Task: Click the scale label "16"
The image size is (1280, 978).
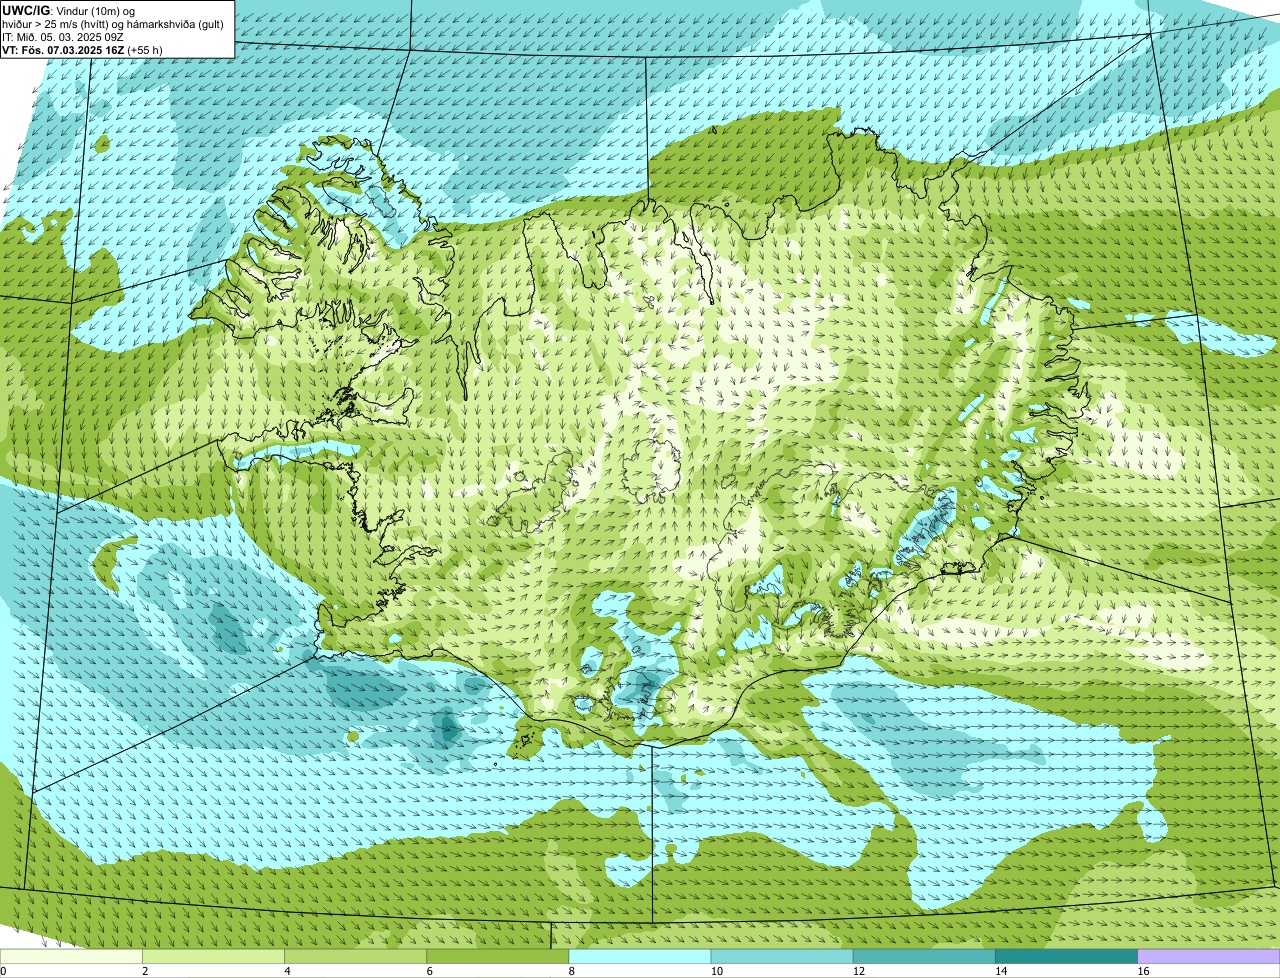Action: click(x=1144, y=971)
